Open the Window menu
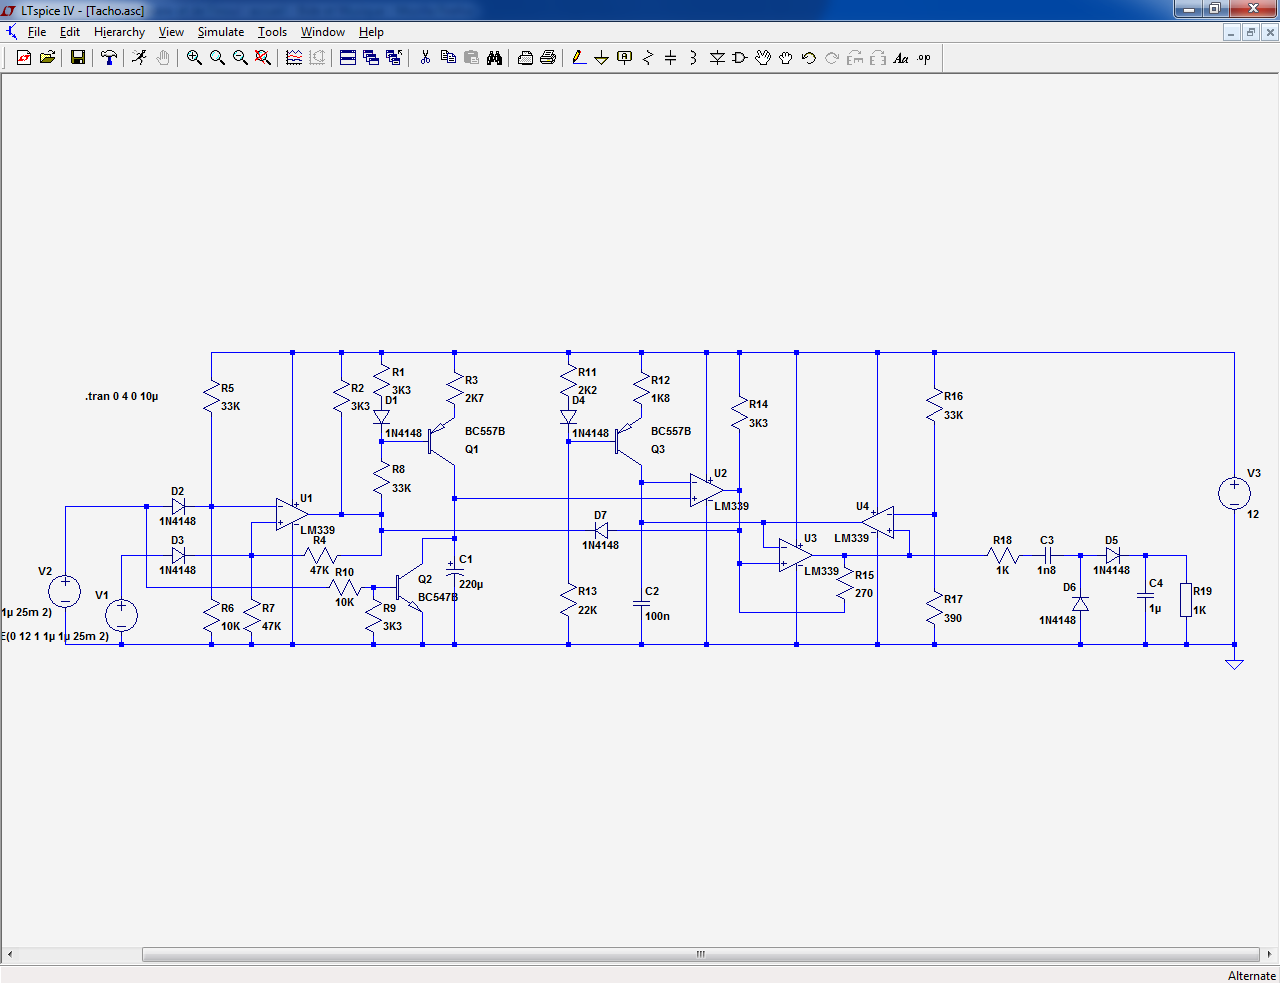This screenshot has width=1280, height=984. 323,32
